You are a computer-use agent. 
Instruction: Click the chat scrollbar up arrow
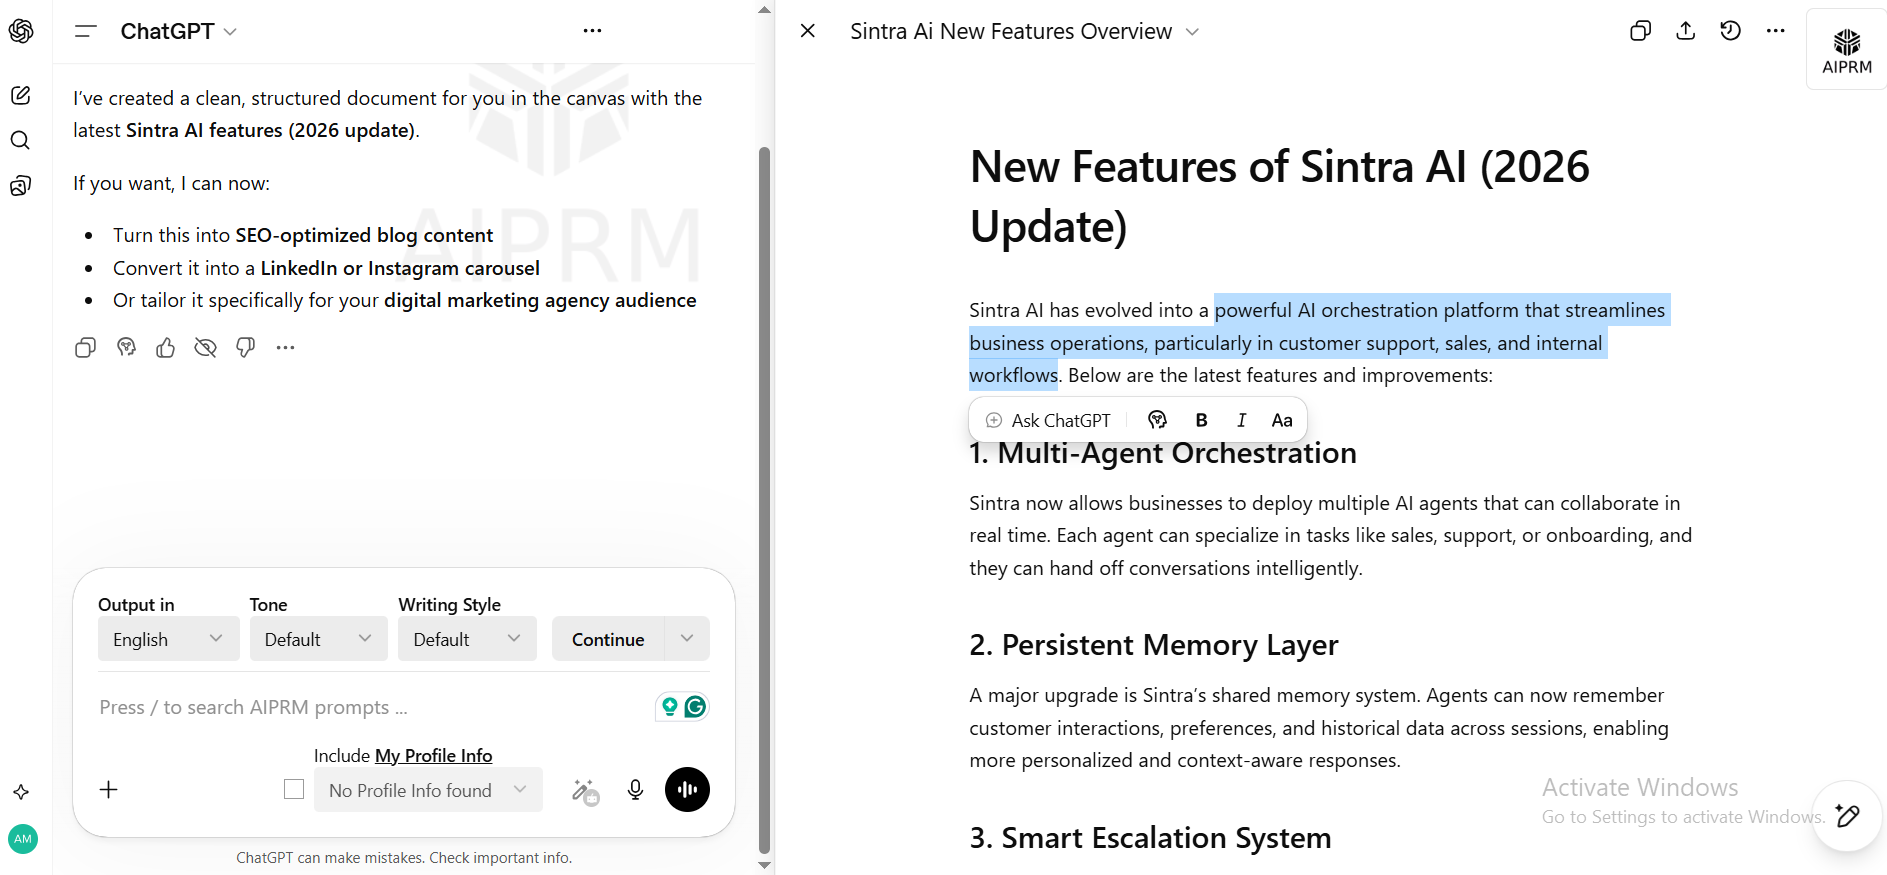coord(765,9)
